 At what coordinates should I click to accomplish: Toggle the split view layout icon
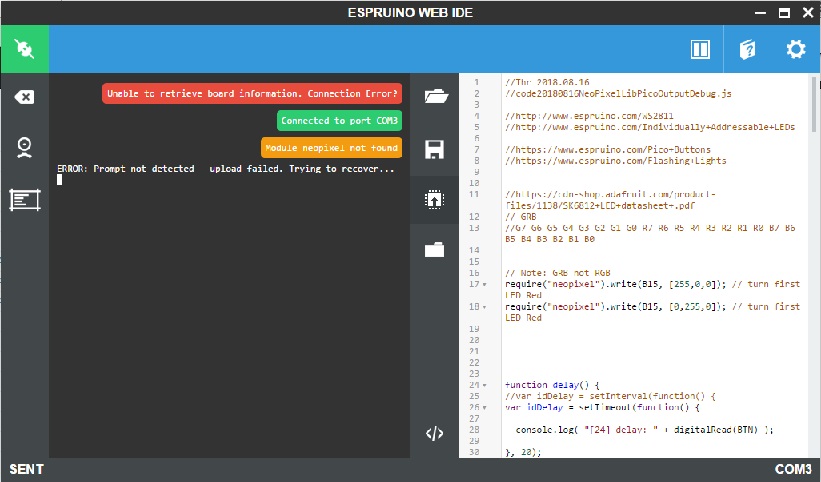point(700,49)
